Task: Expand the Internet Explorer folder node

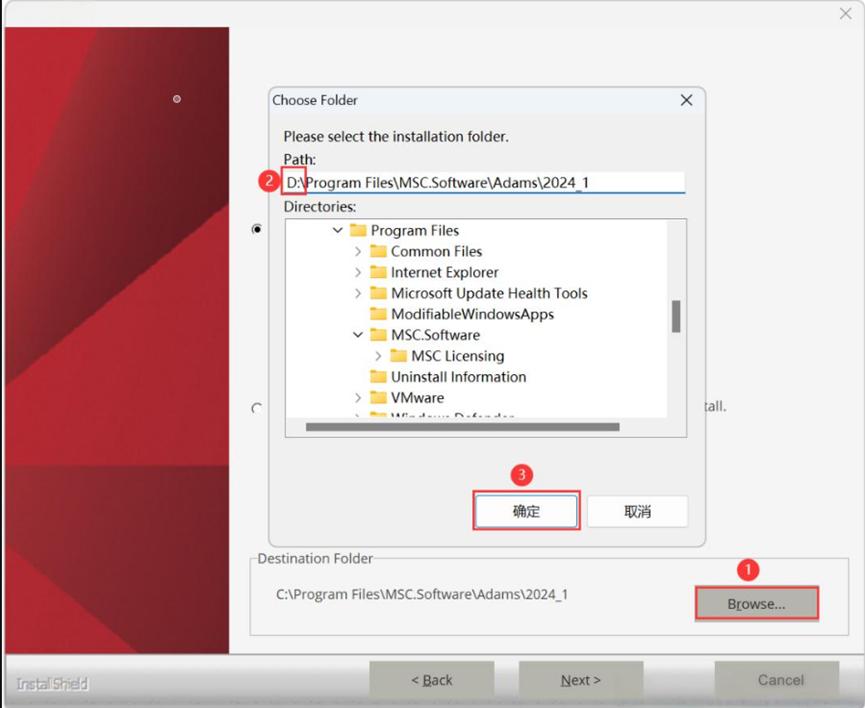Action: [x=358, y=273]
